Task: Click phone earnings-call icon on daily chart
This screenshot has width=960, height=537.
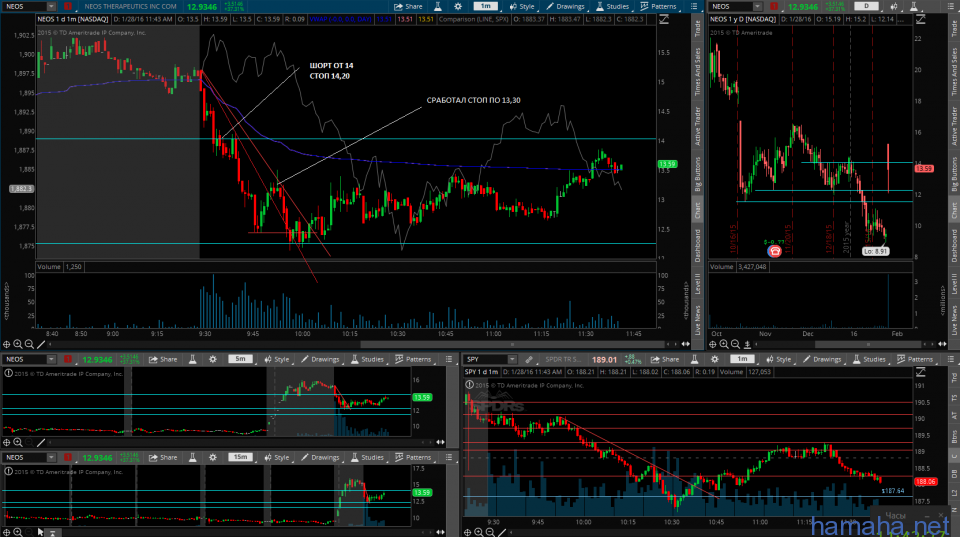Action: [x=774, y=250]
